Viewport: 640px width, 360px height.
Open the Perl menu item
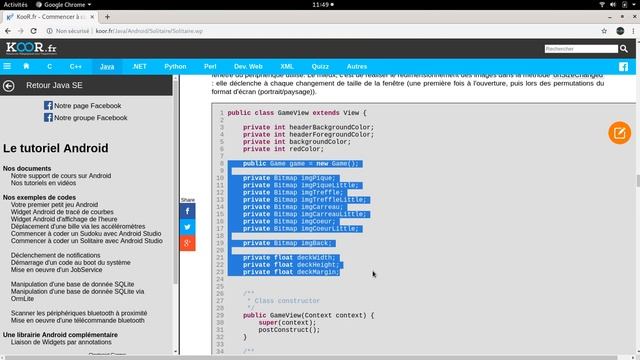point(210,67)
